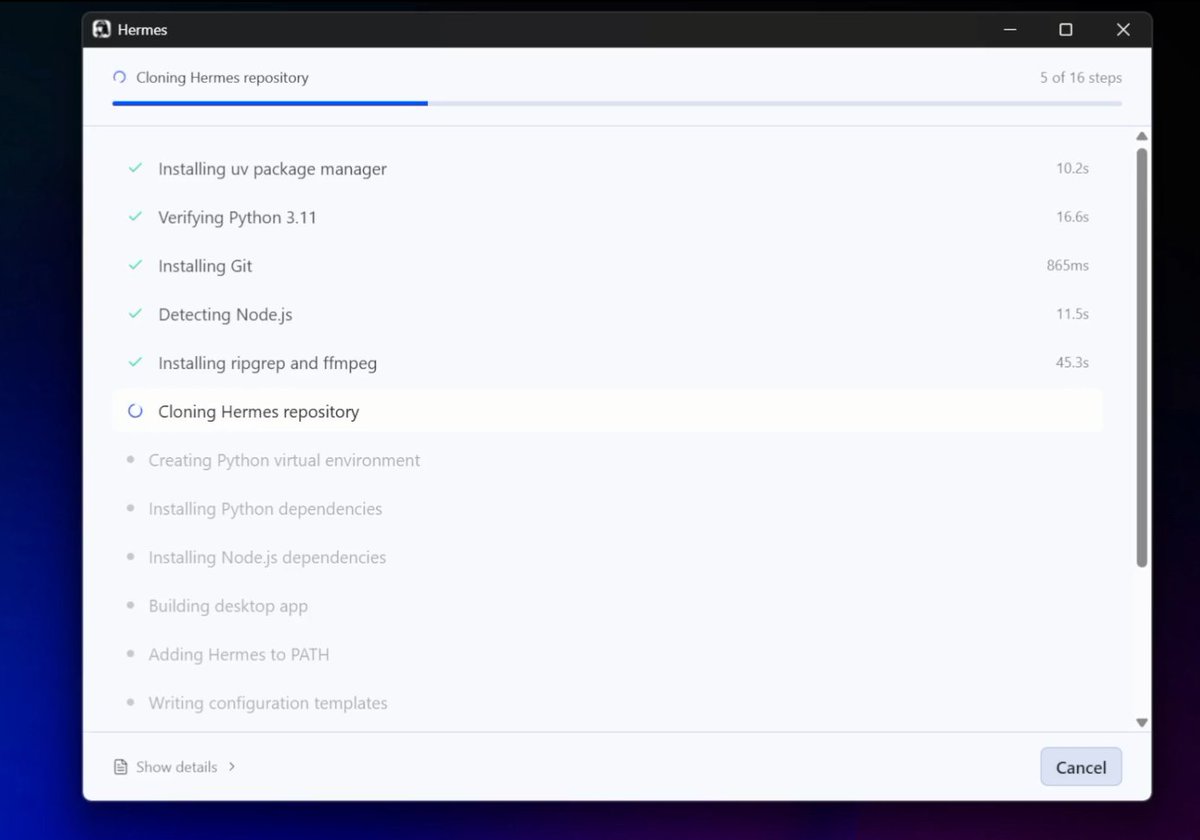1200x840 pixels.
Task: Select the Creating Python virtual environment step
Action: 285,460
